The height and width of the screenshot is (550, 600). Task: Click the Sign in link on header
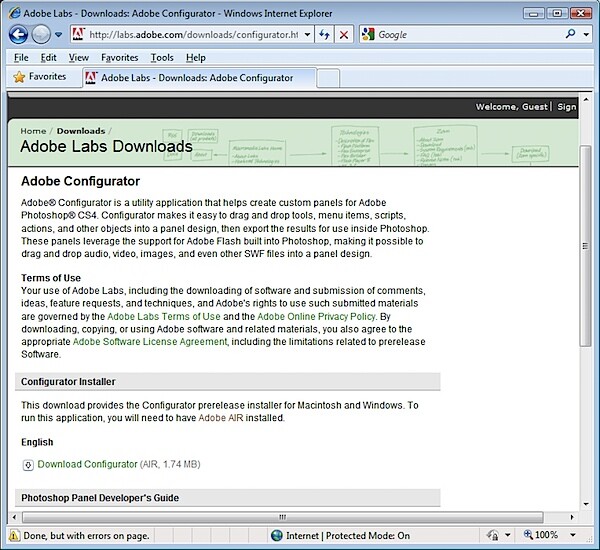click(x=567, y=107)
